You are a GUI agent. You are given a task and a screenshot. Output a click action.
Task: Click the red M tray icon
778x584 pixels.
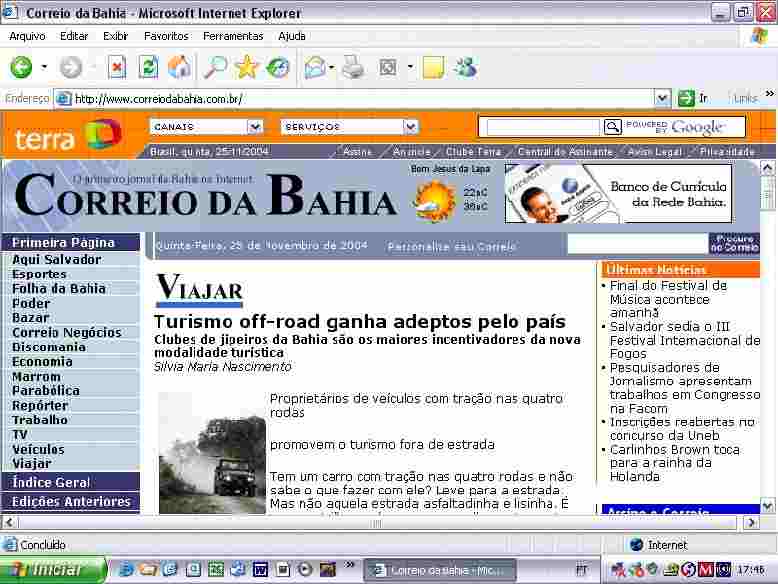(x=705, y=570)
